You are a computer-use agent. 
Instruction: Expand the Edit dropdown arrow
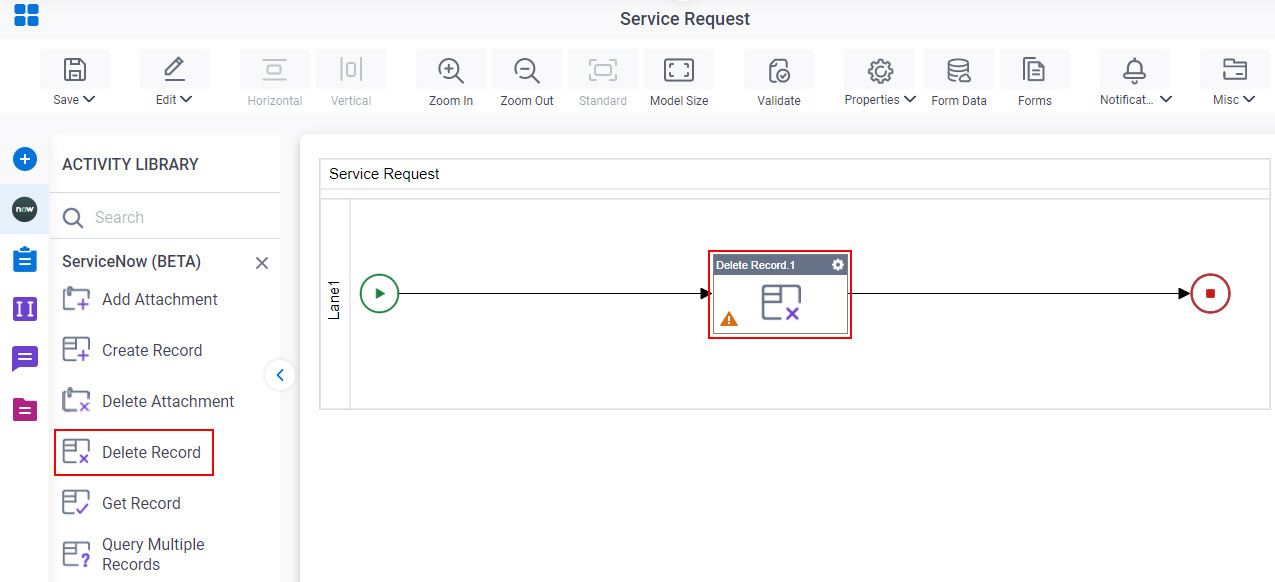point(186,99)
